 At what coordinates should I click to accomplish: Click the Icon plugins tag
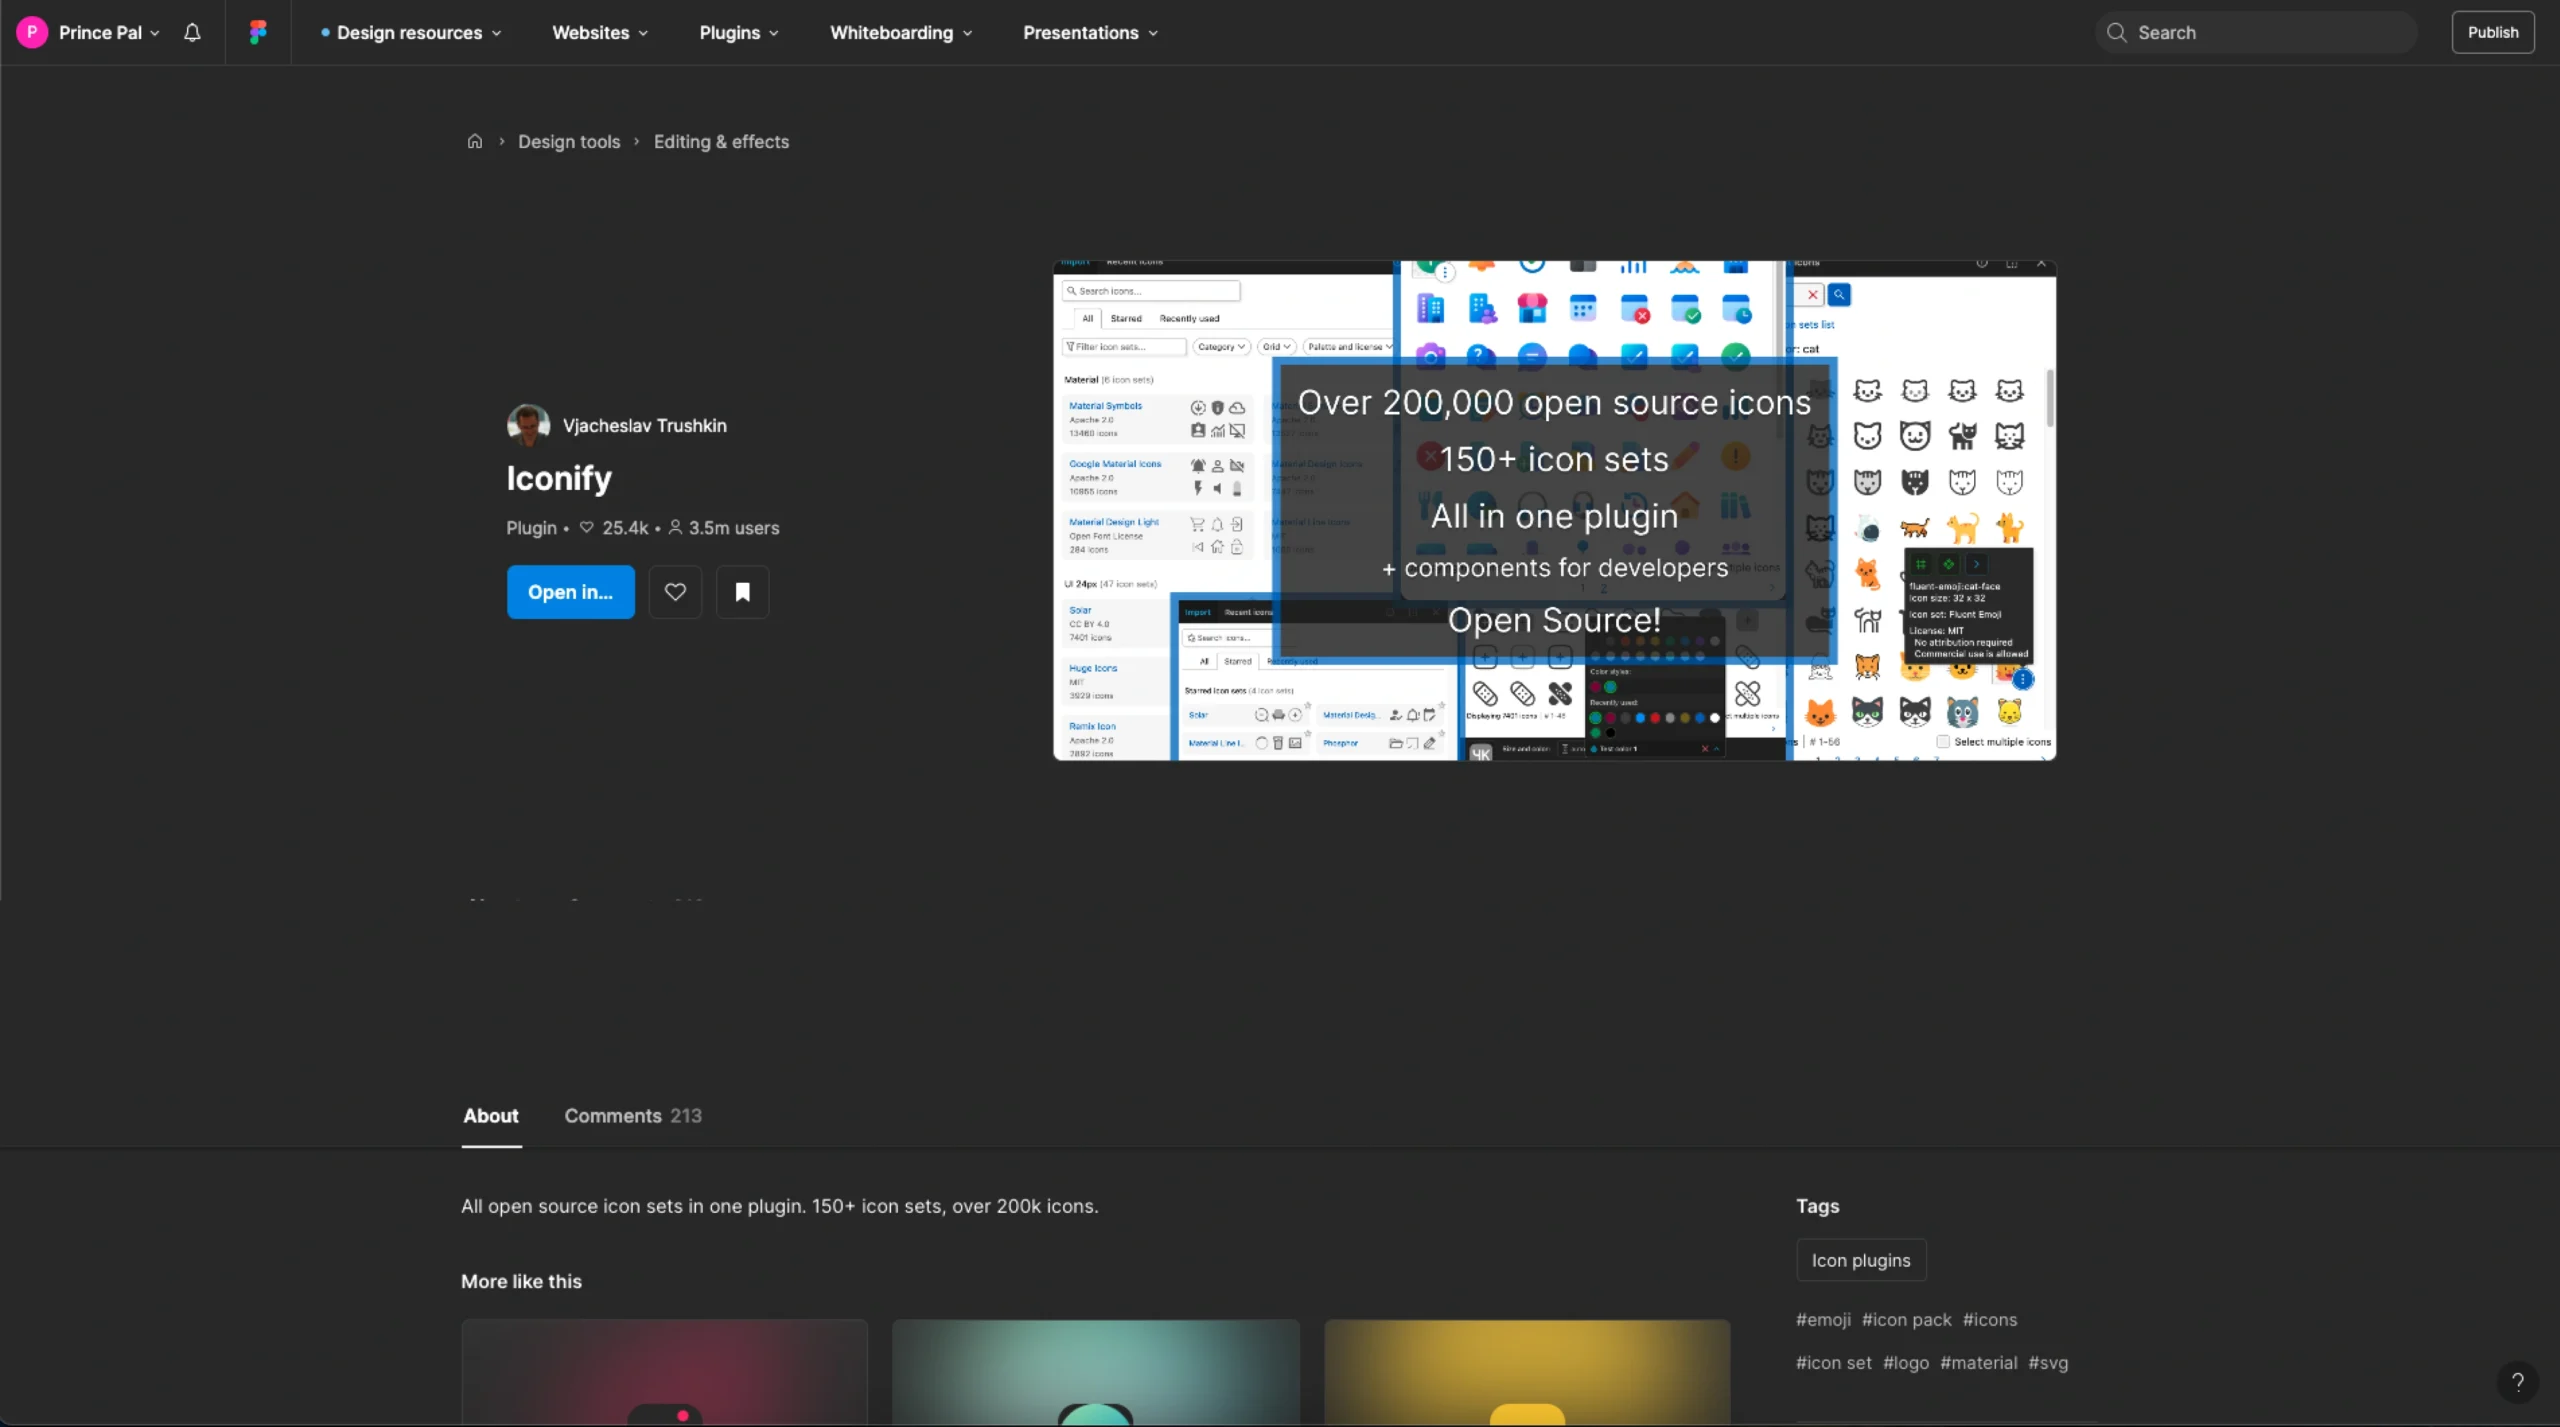1861,1260
